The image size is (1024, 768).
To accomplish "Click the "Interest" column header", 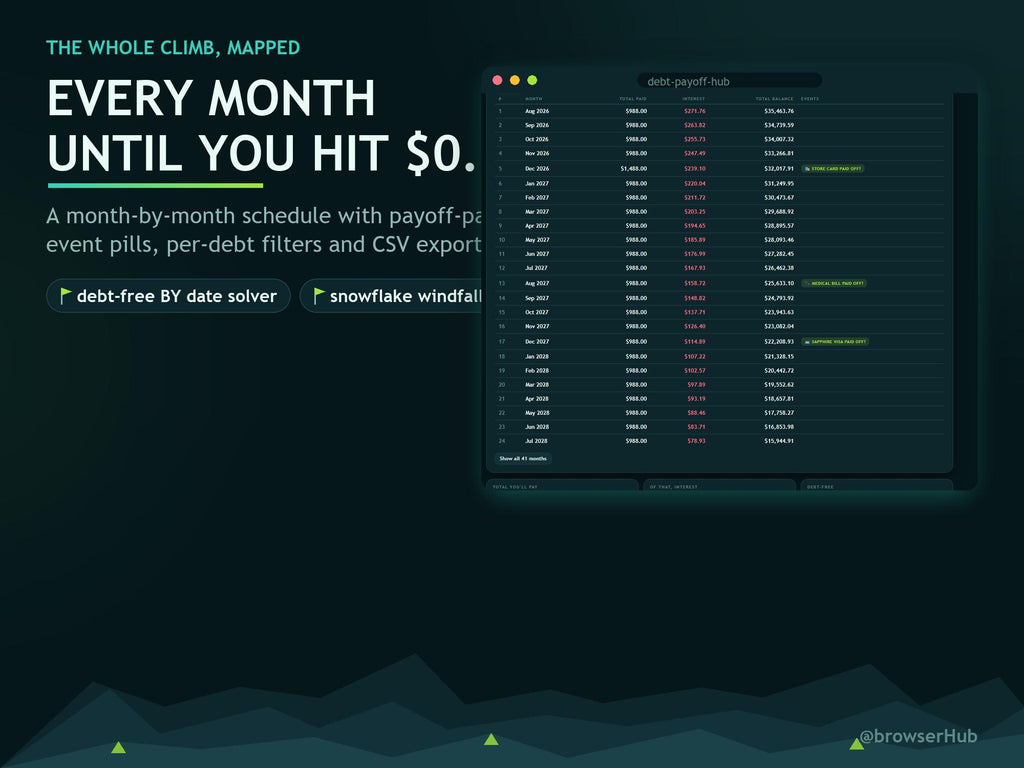I will [694, 99].
